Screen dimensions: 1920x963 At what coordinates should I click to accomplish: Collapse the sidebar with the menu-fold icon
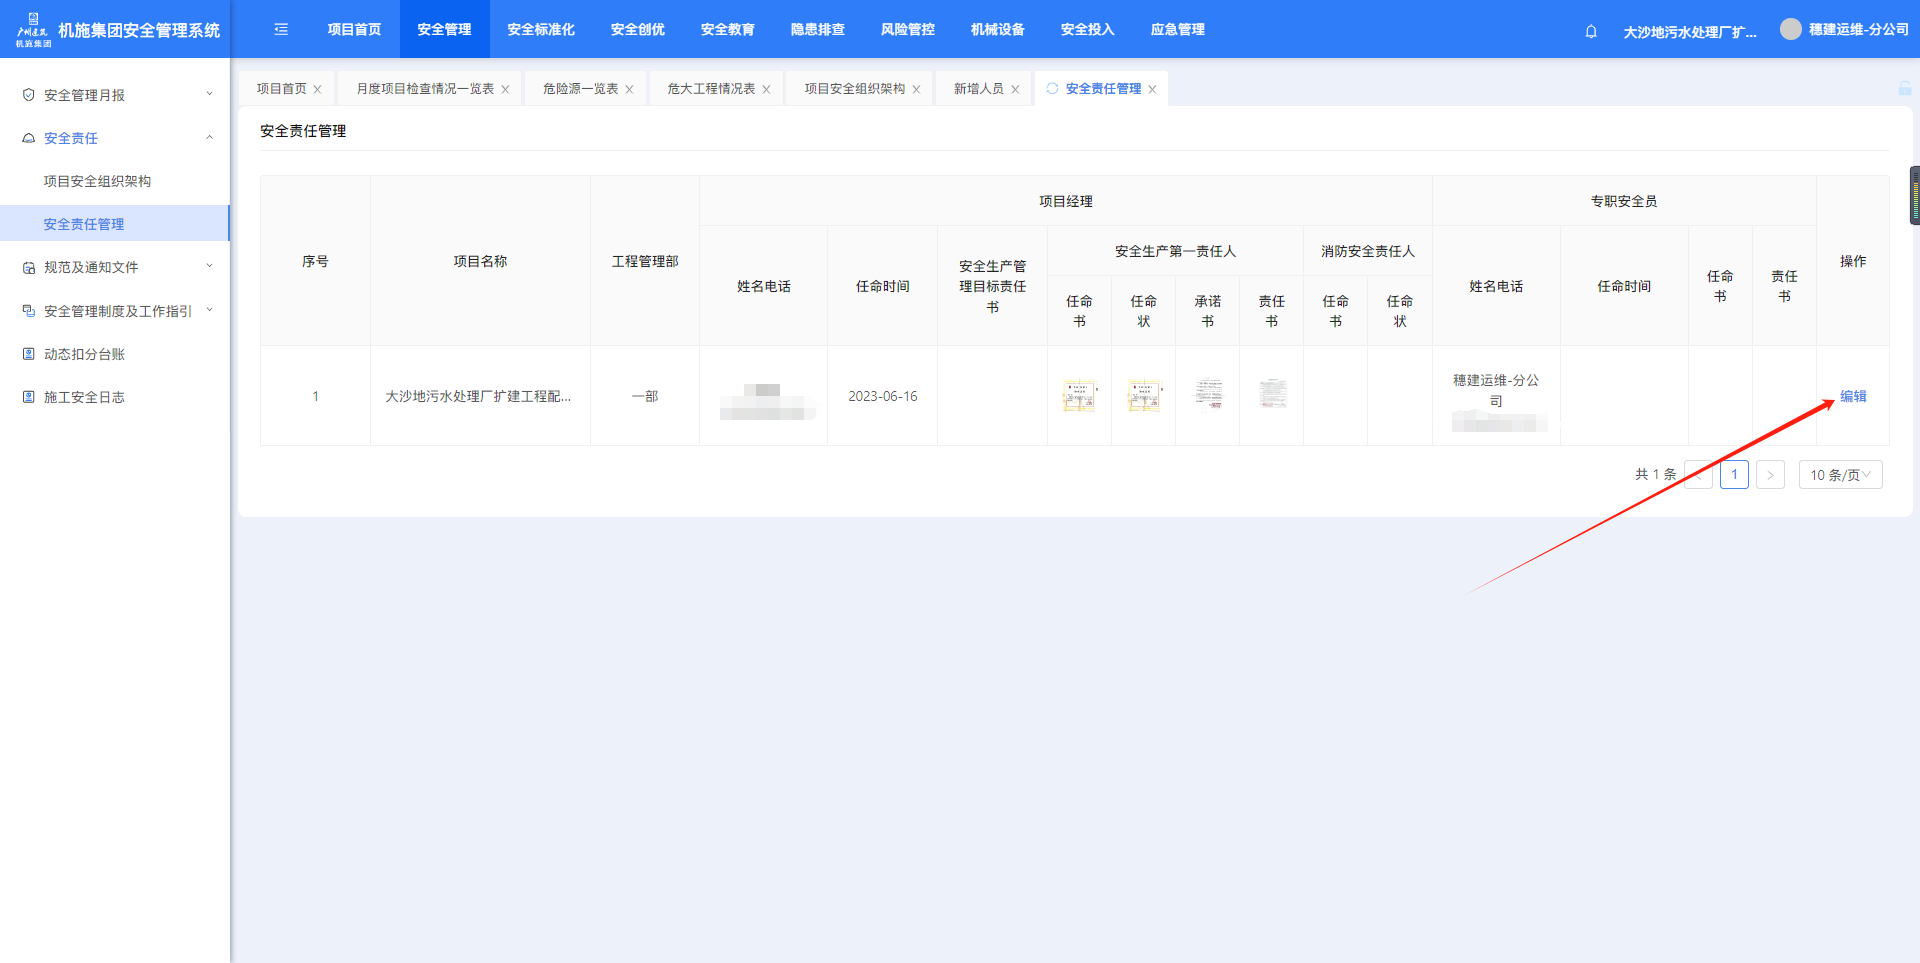tap(281, 30)
